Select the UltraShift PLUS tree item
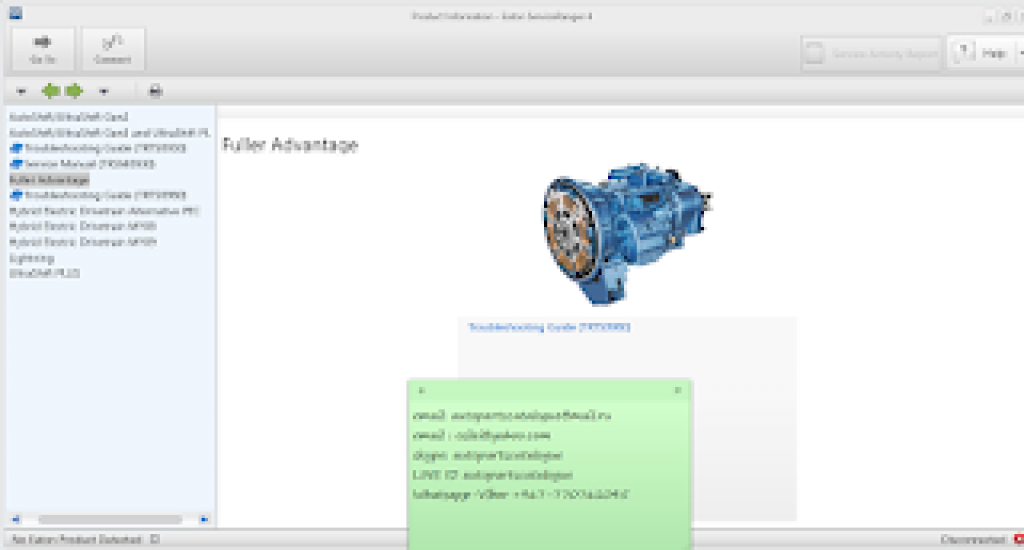 (x=44, y=273)
